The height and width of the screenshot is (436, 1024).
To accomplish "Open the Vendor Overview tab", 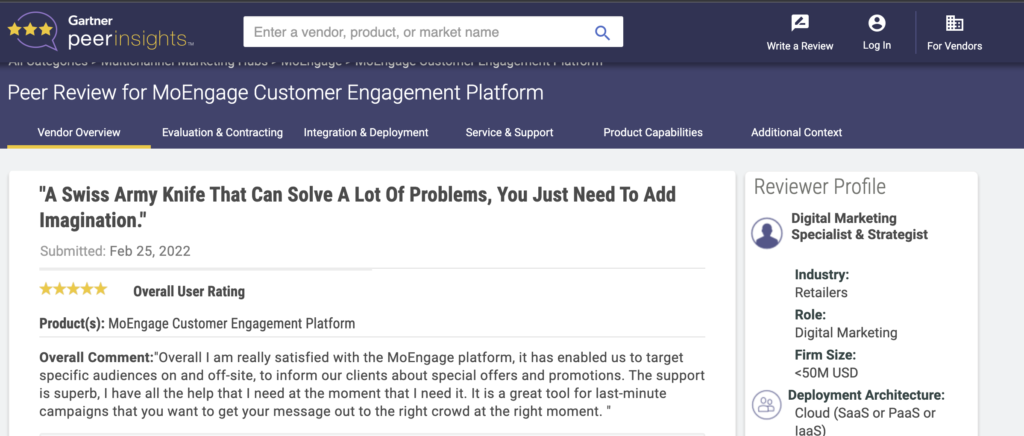I will (x=79, y=132).
